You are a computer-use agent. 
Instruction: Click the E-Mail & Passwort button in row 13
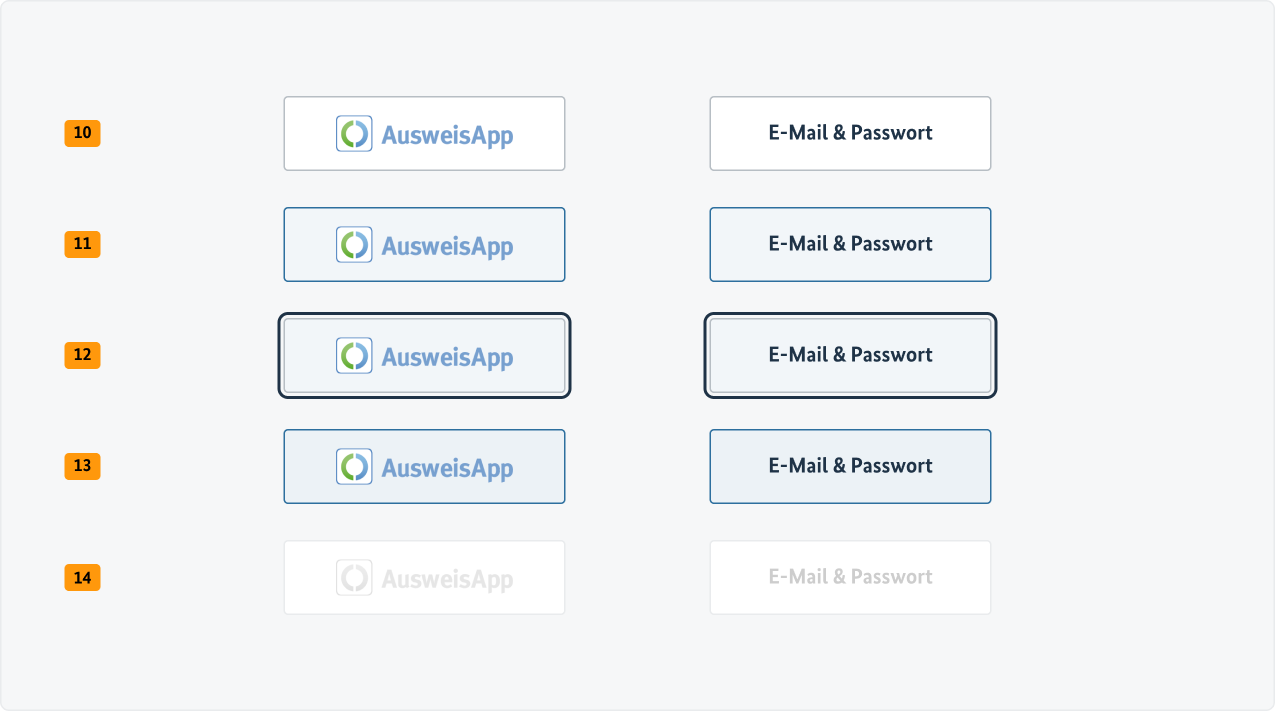pyautogui.click(x=850, y=466)
